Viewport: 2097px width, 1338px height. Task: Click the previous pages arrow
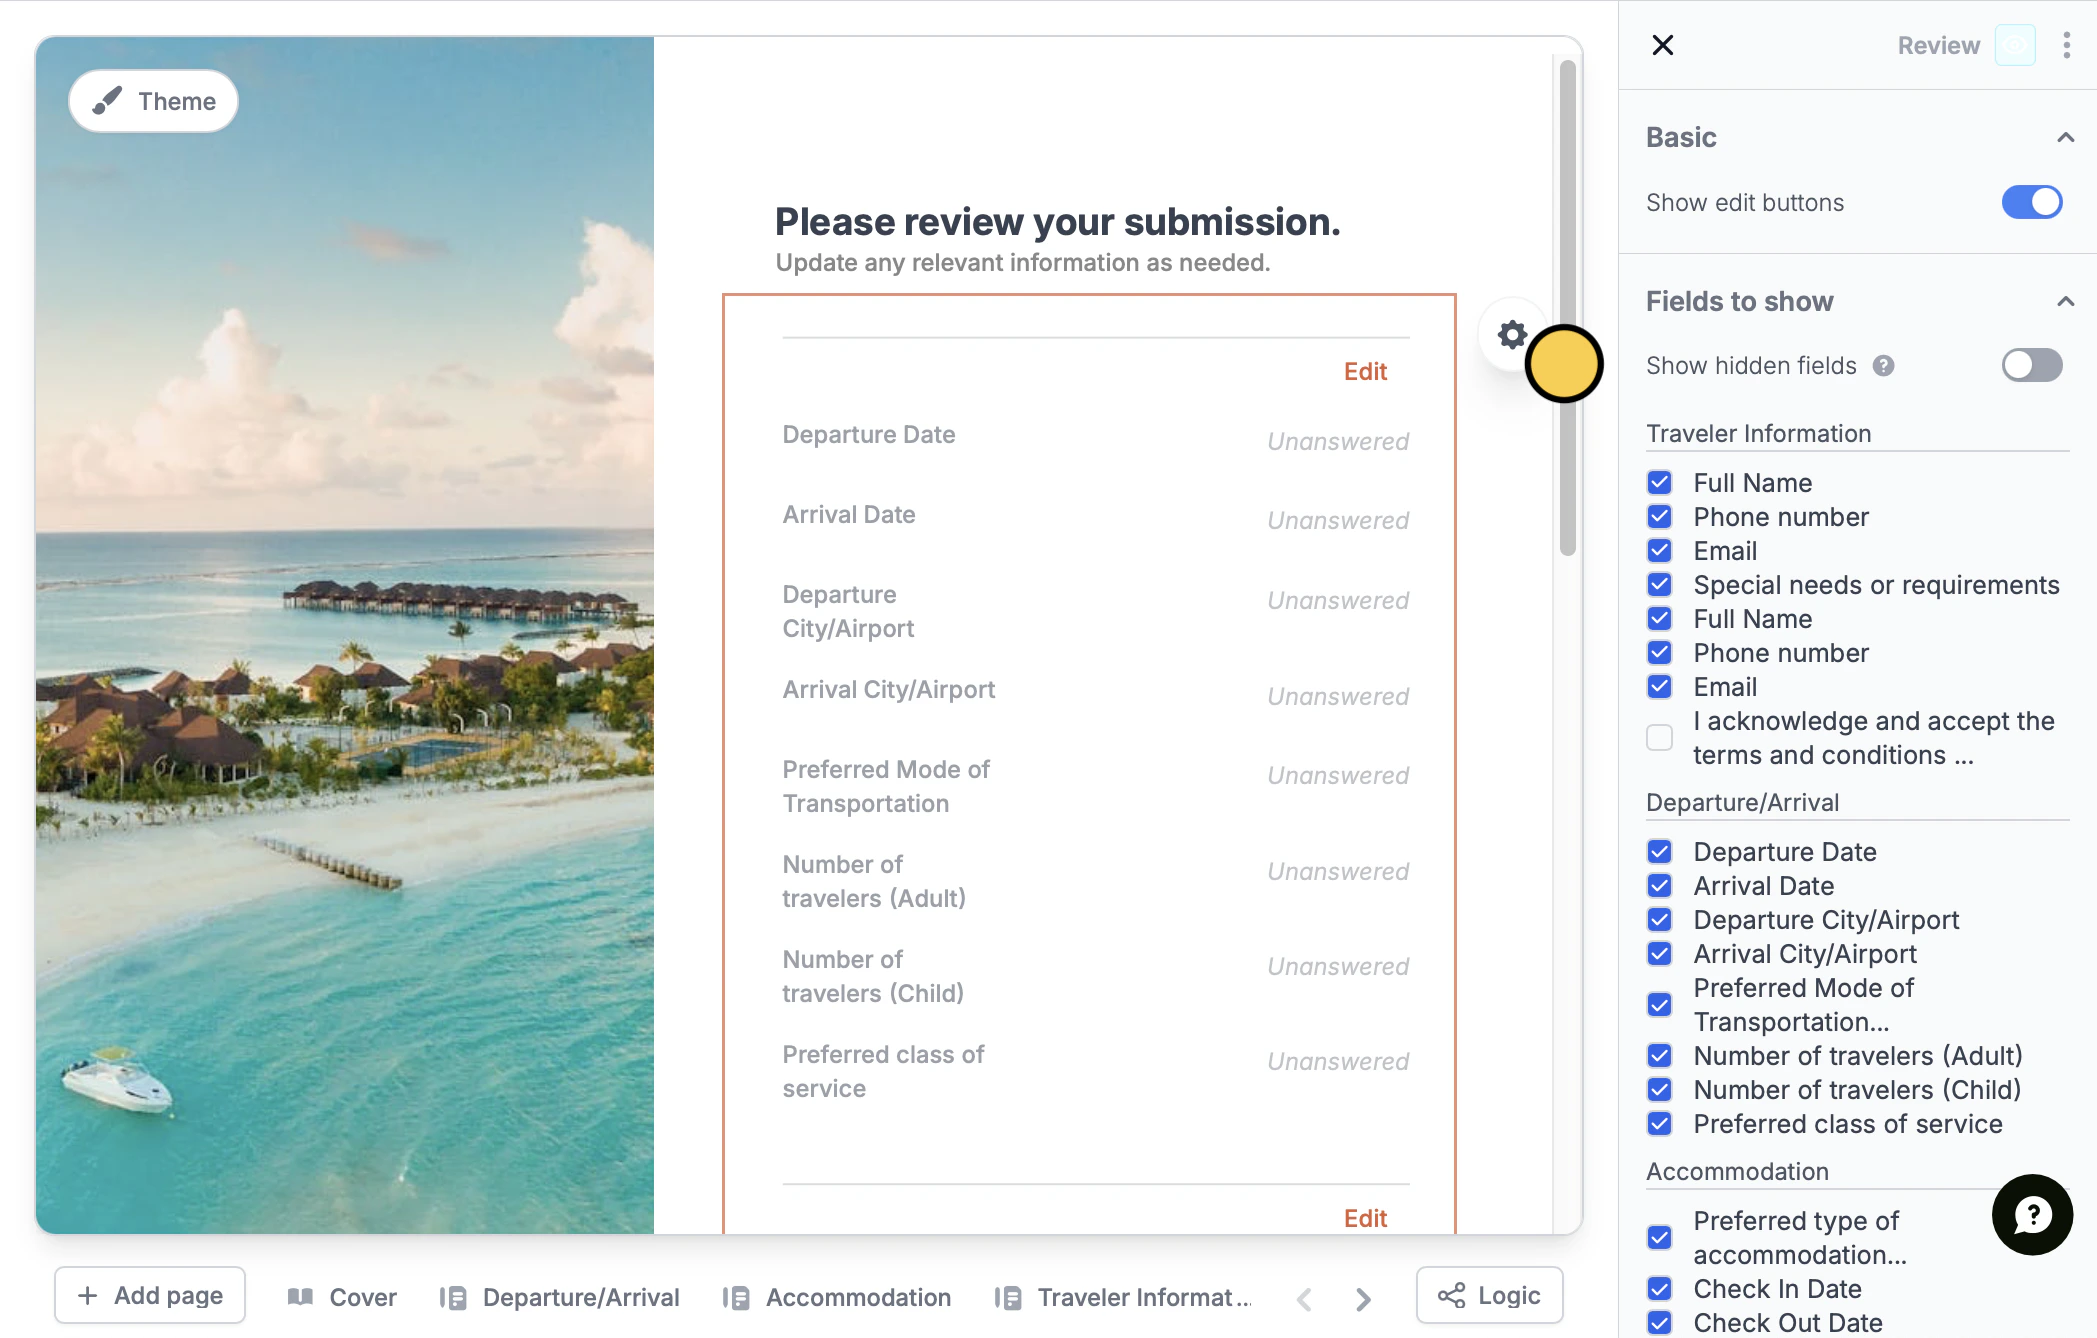(1304, 1298)
